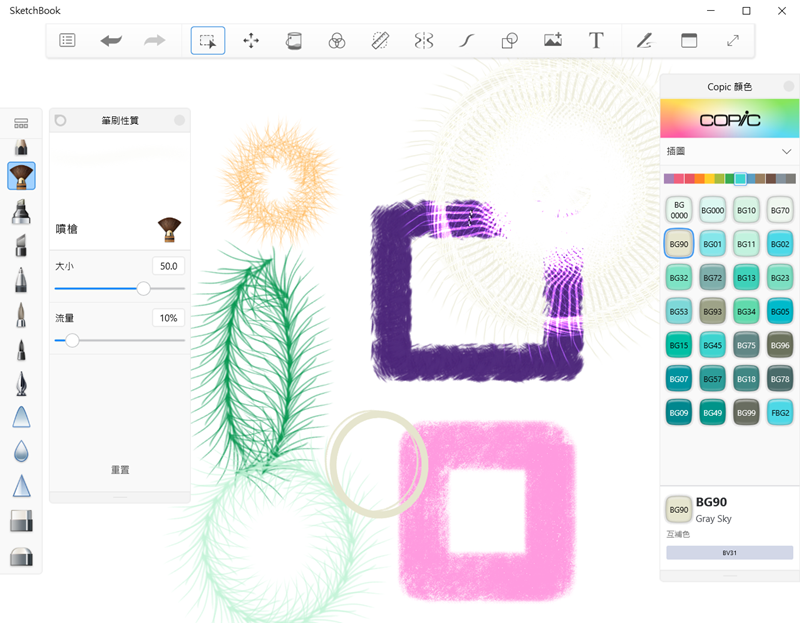800x623 pixels.
Task: Click the airbrush thumbnail beside 噴槍
Action: pyautogui.click(x=169, y=229)
